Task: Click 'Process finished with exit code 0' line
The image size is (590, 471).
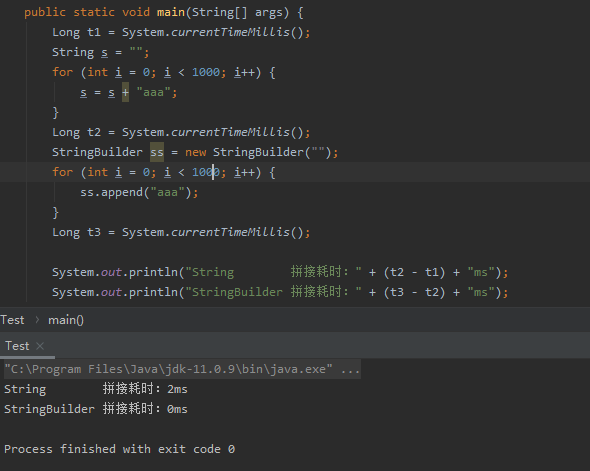Action: [120, 449]
